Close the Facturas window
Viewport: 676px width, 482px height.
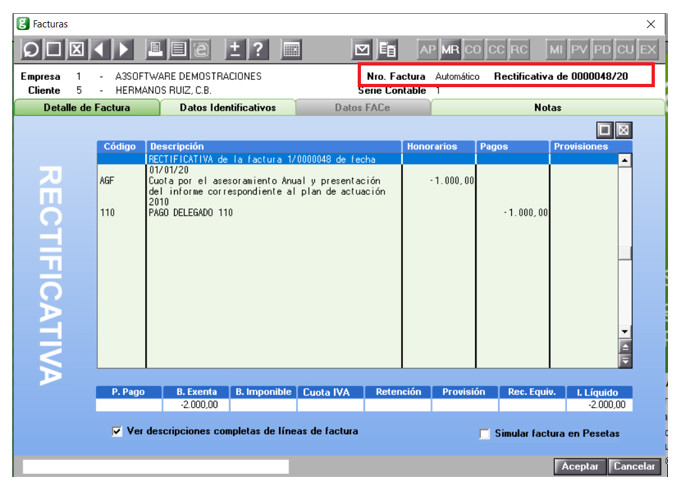pos(651,24)
